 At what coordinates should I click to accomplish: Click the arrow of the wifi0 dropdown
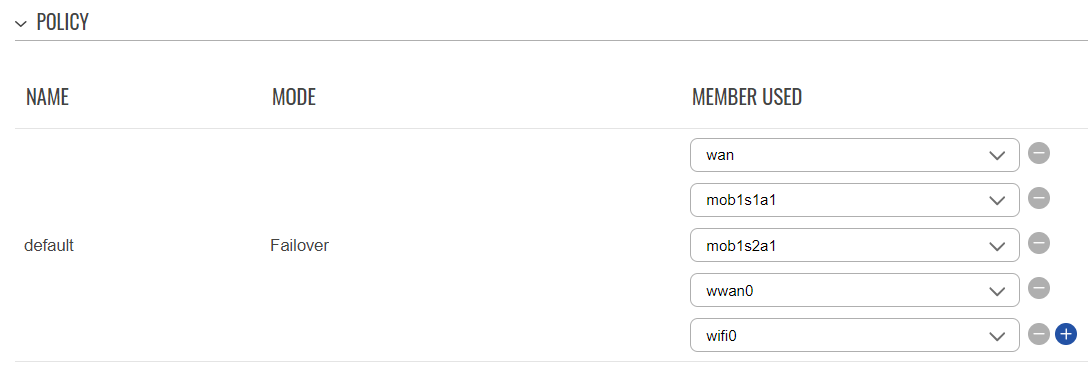pos(996,336)
